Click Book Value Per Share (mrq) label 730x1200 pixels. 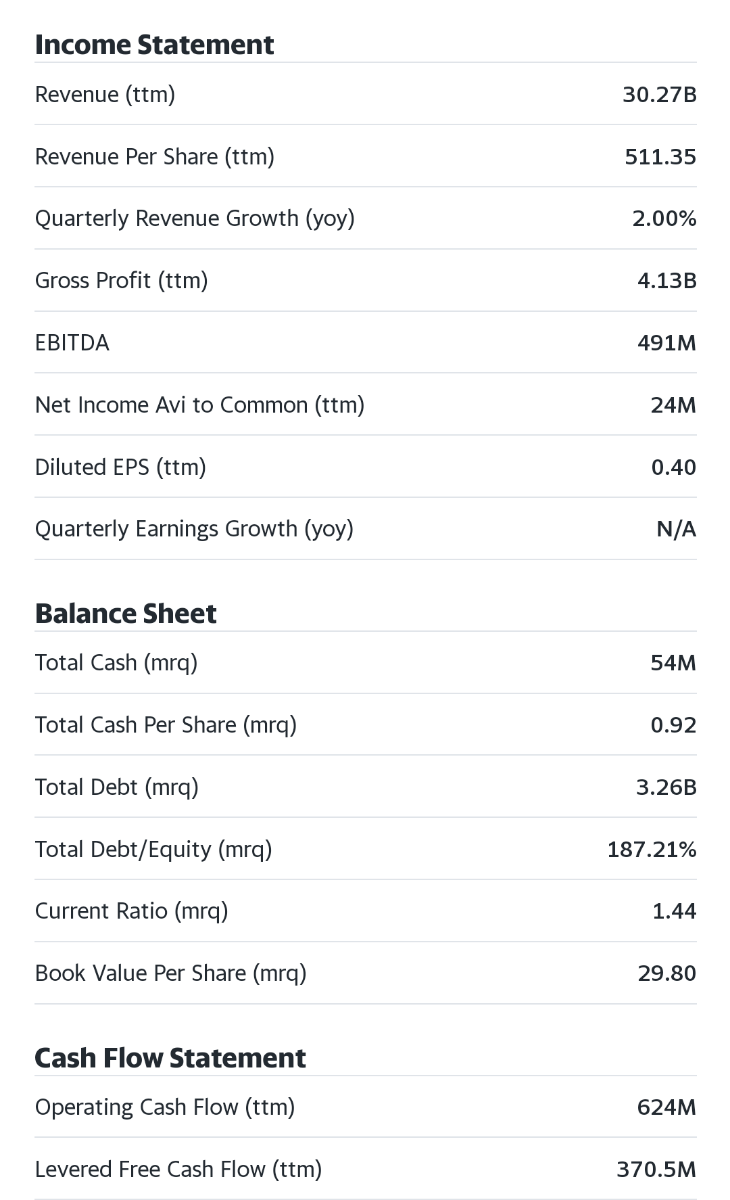(x=170, y=973)
